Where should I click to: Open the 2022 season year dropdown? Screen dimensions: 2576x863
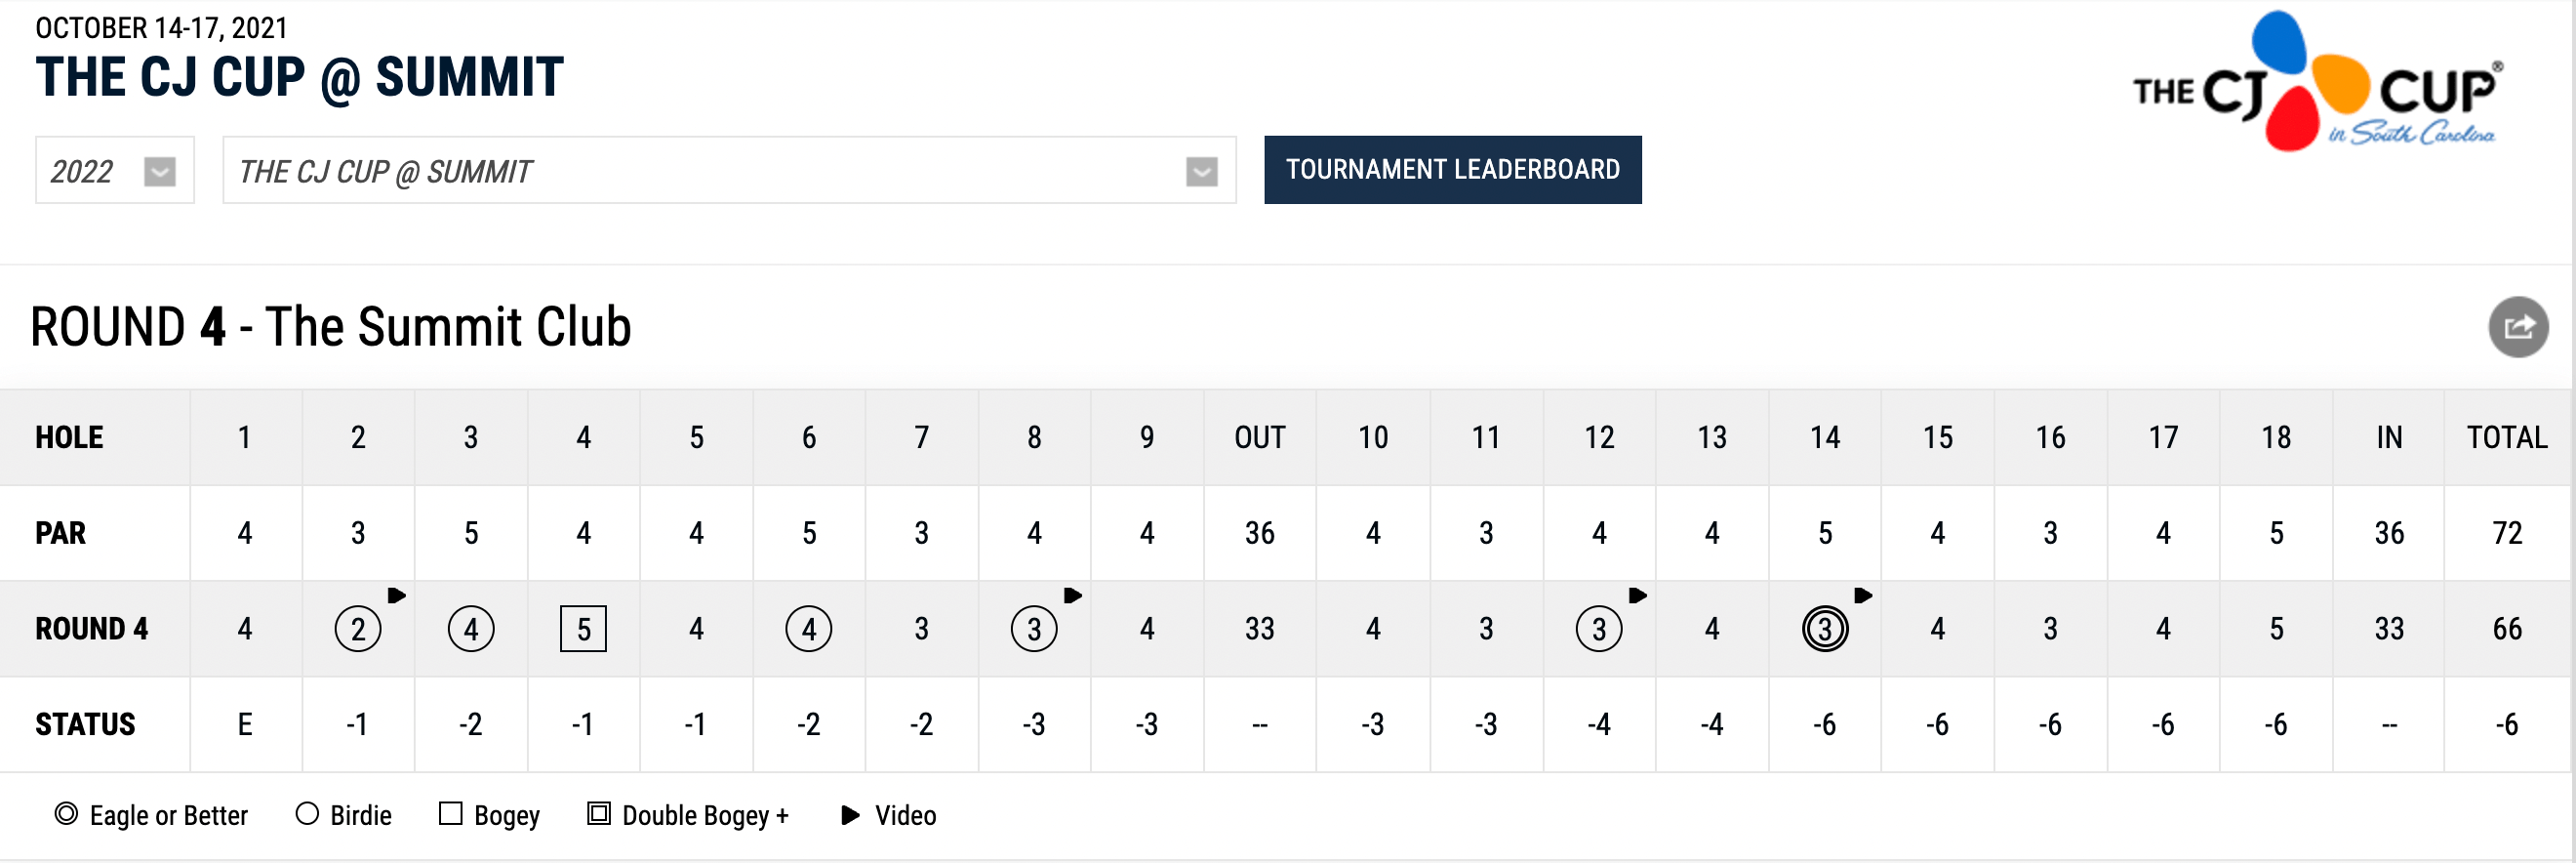click(113, 170)
